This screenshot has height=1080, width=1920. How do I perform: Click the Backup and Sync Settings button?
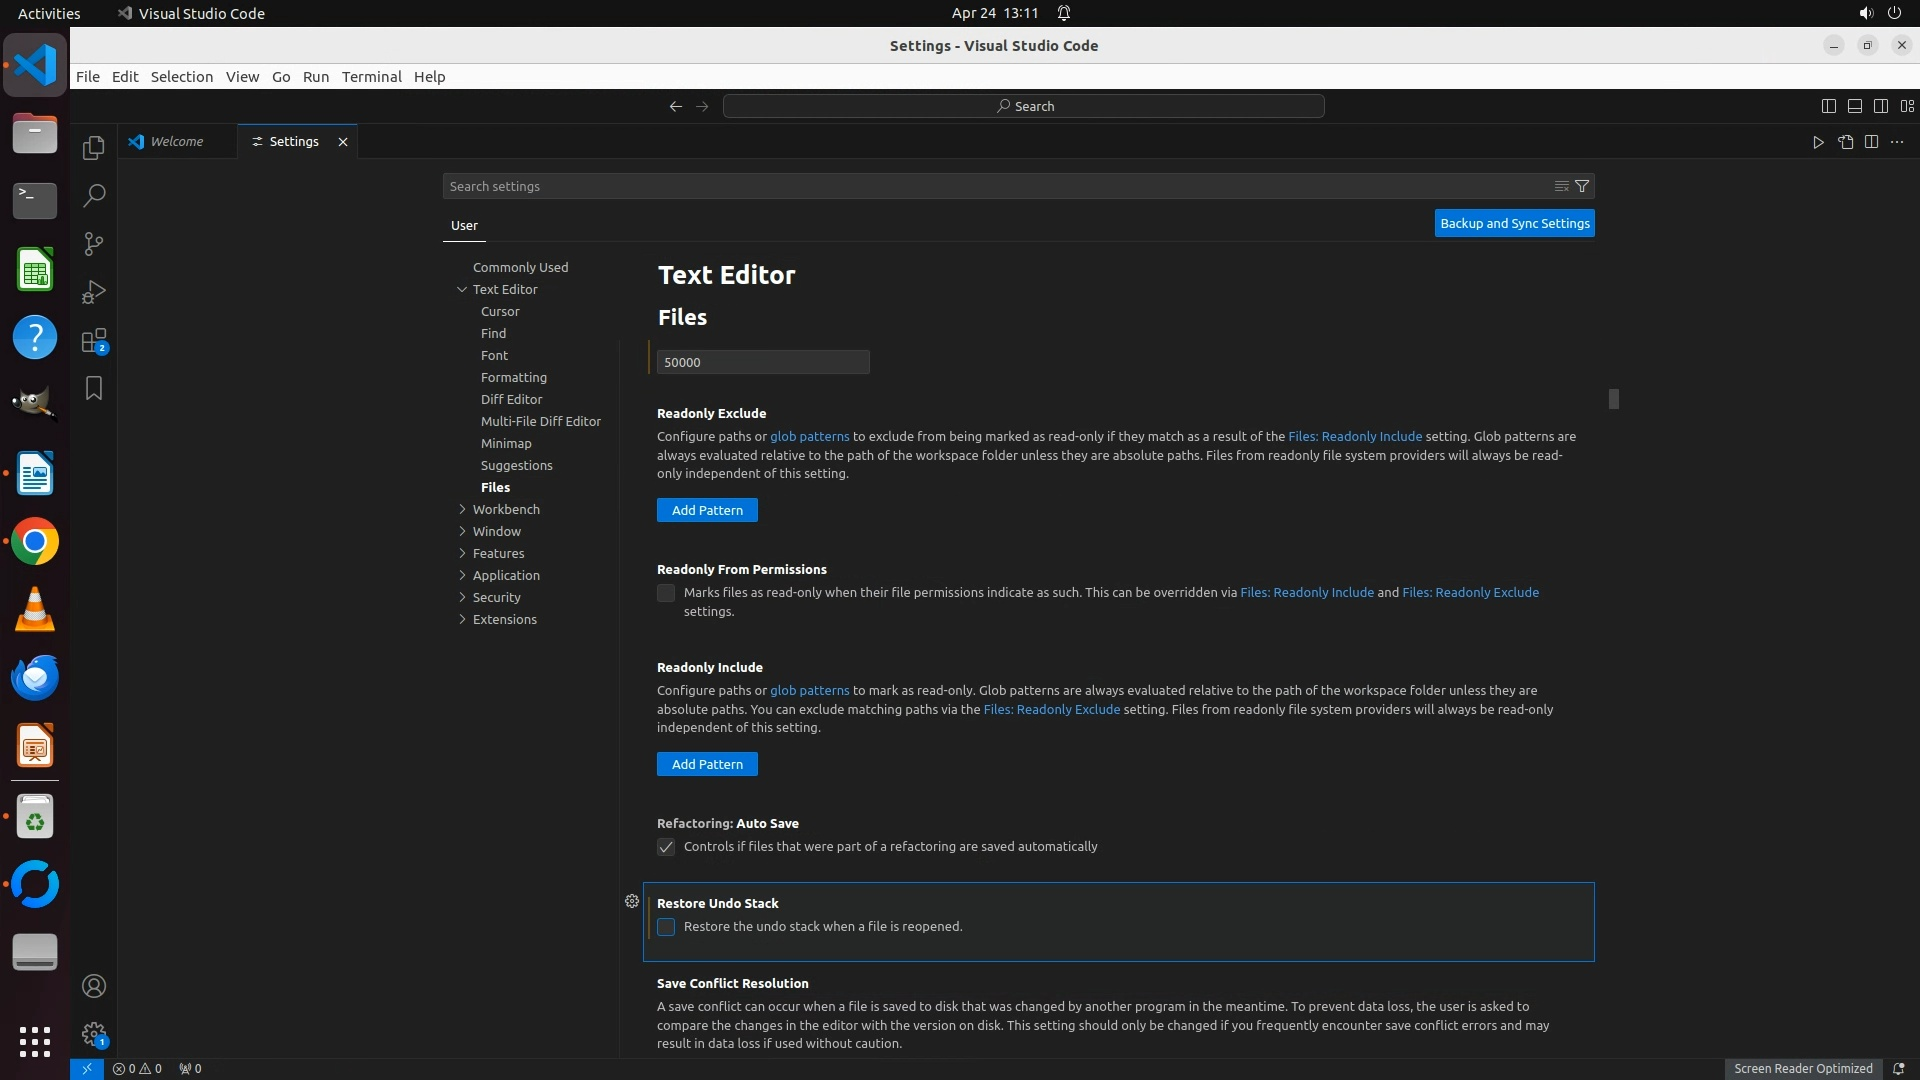point(1514,223)
